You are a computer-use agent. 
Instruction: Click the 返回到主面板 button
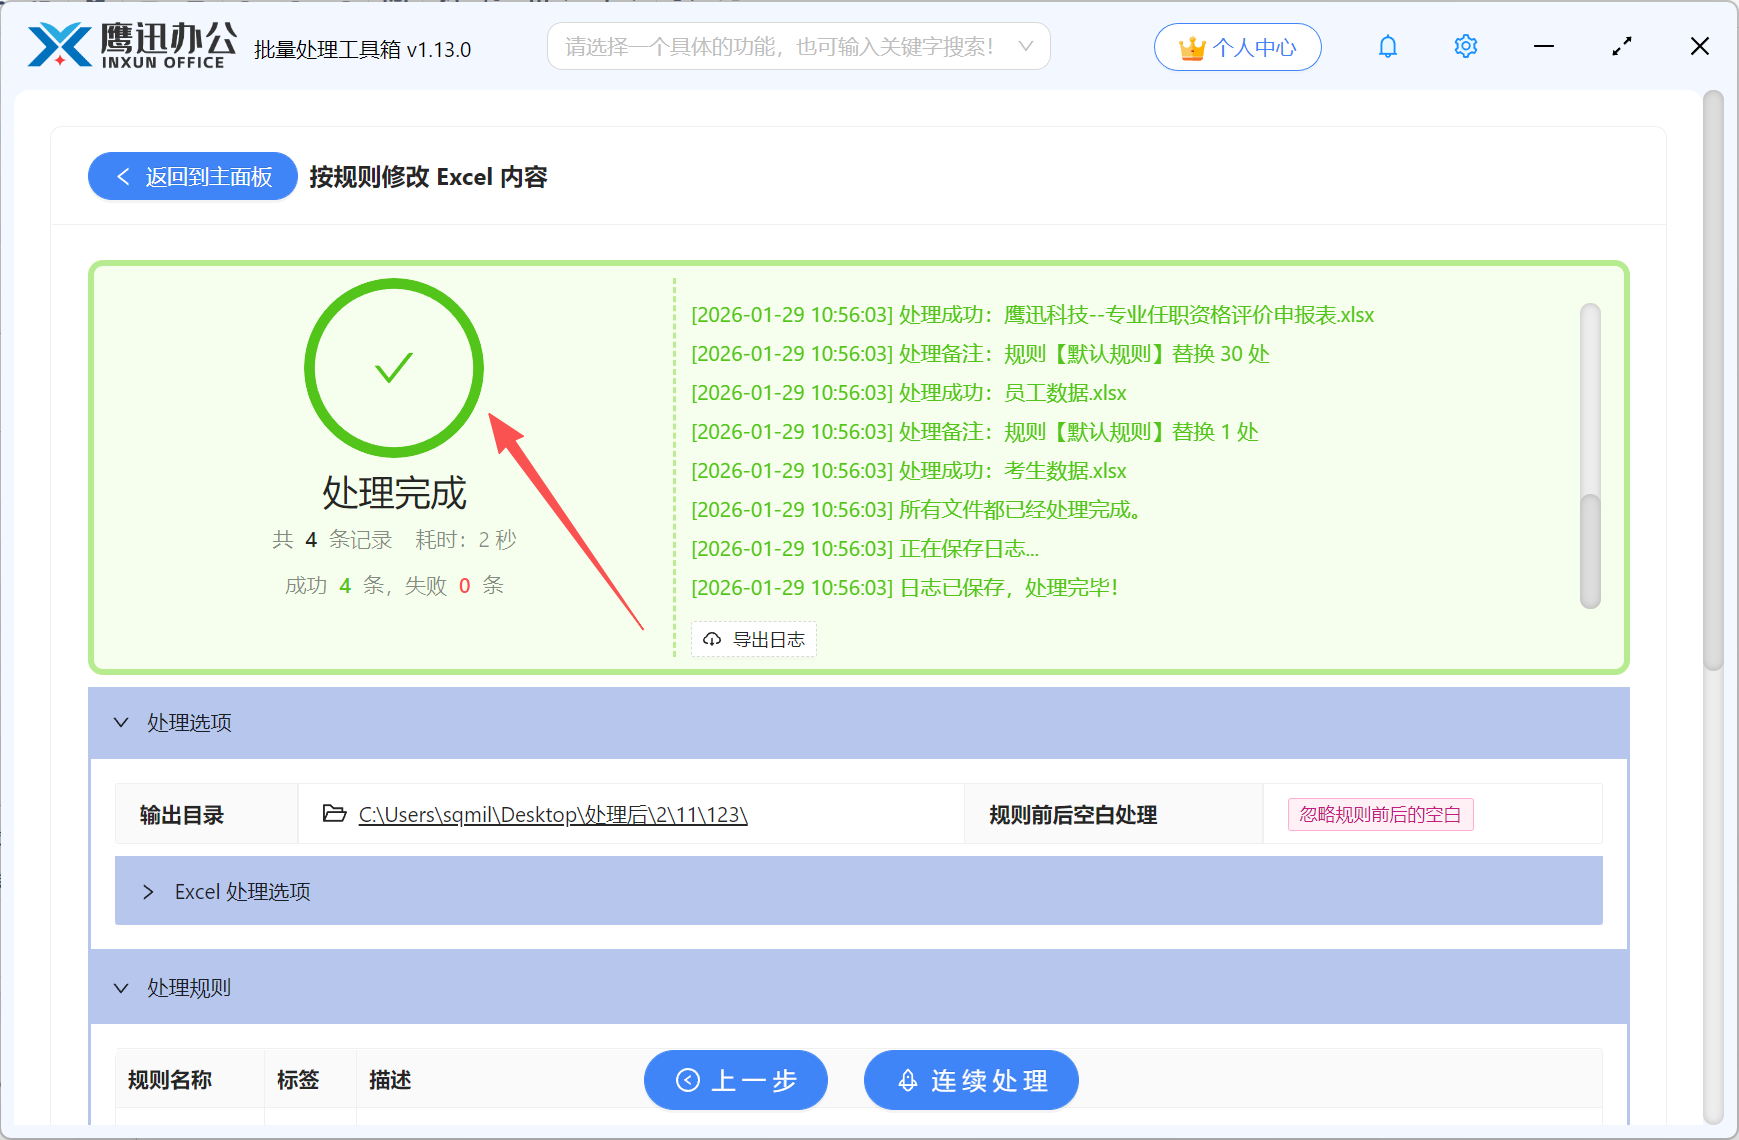tap(192, 176)
